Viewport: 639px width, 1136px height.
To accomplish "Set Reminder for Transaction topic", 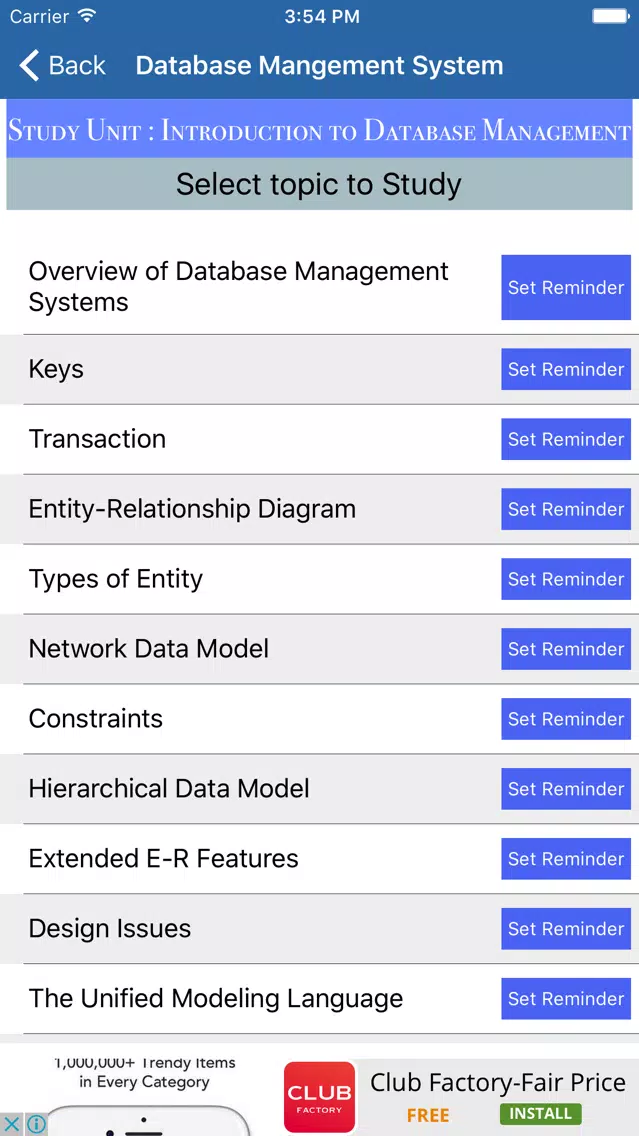I will 566,439.
